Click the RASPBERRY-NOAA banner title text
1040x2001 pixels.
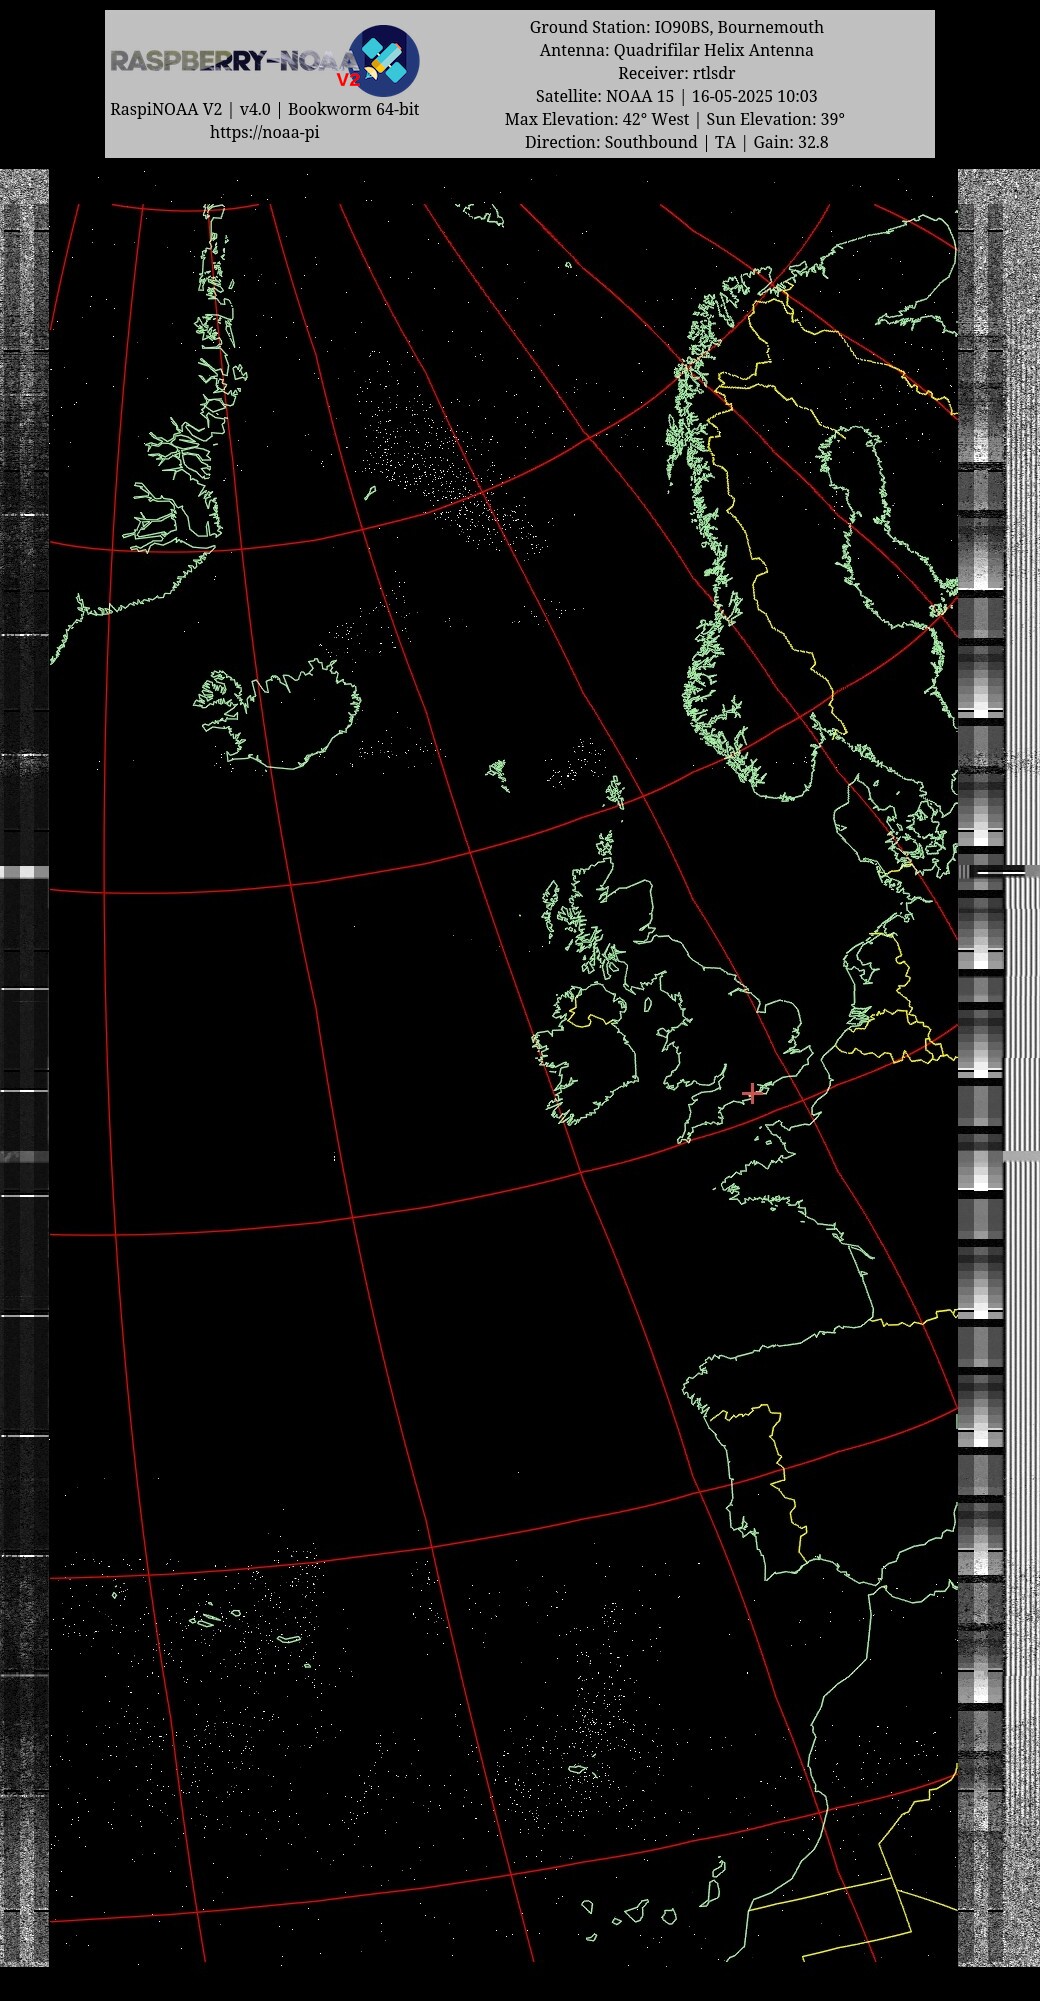point(233,61)
